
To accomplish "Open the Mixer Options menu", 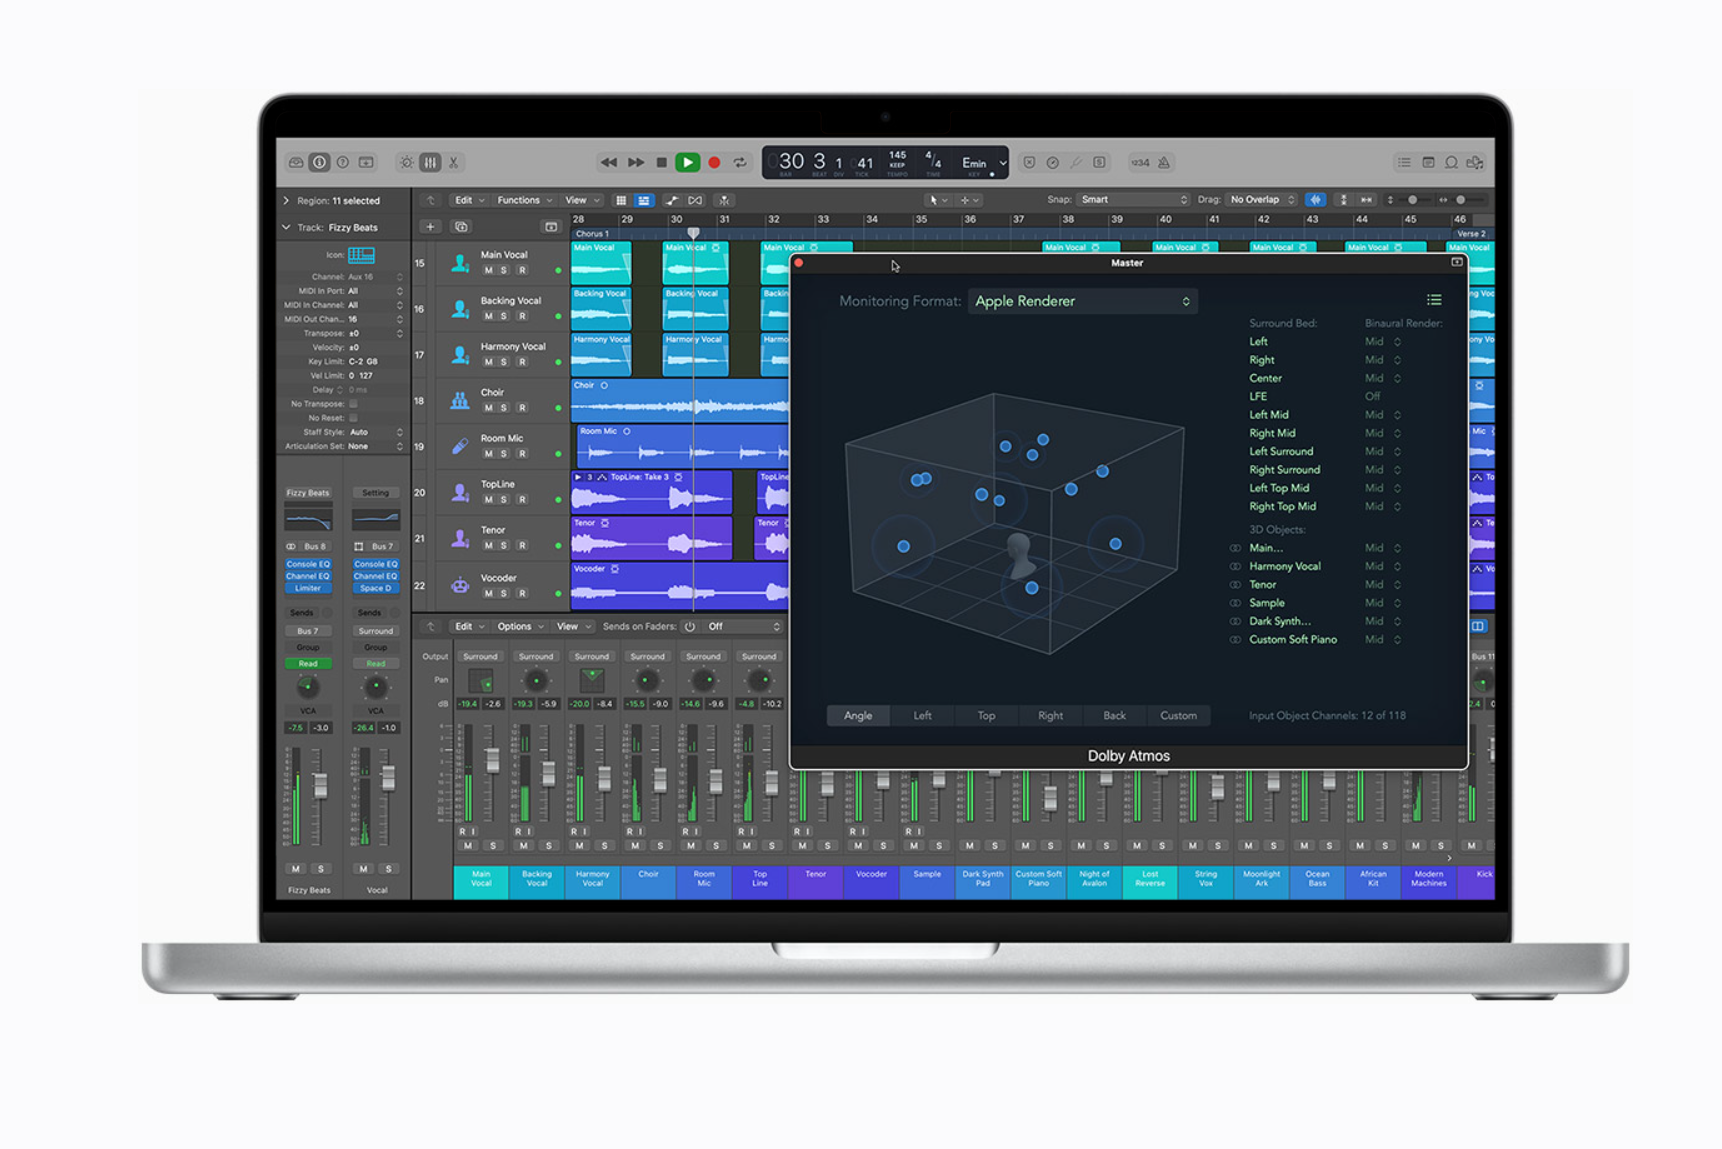I will click(520, 627).
